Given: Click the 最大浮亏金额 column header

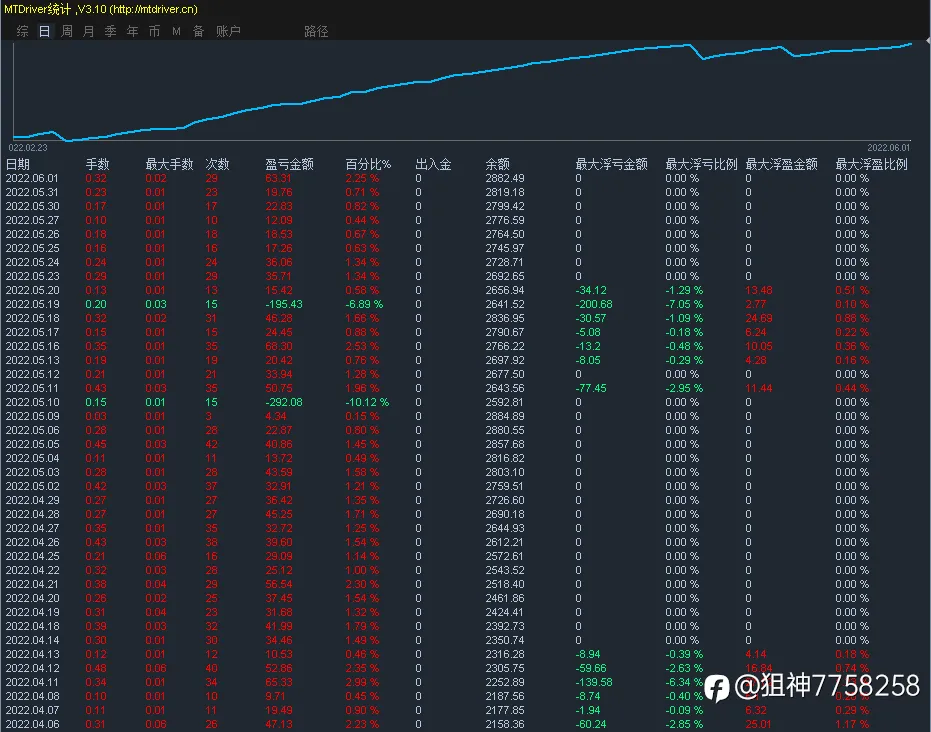Looking at the screenshot, I should click(612, 164).
